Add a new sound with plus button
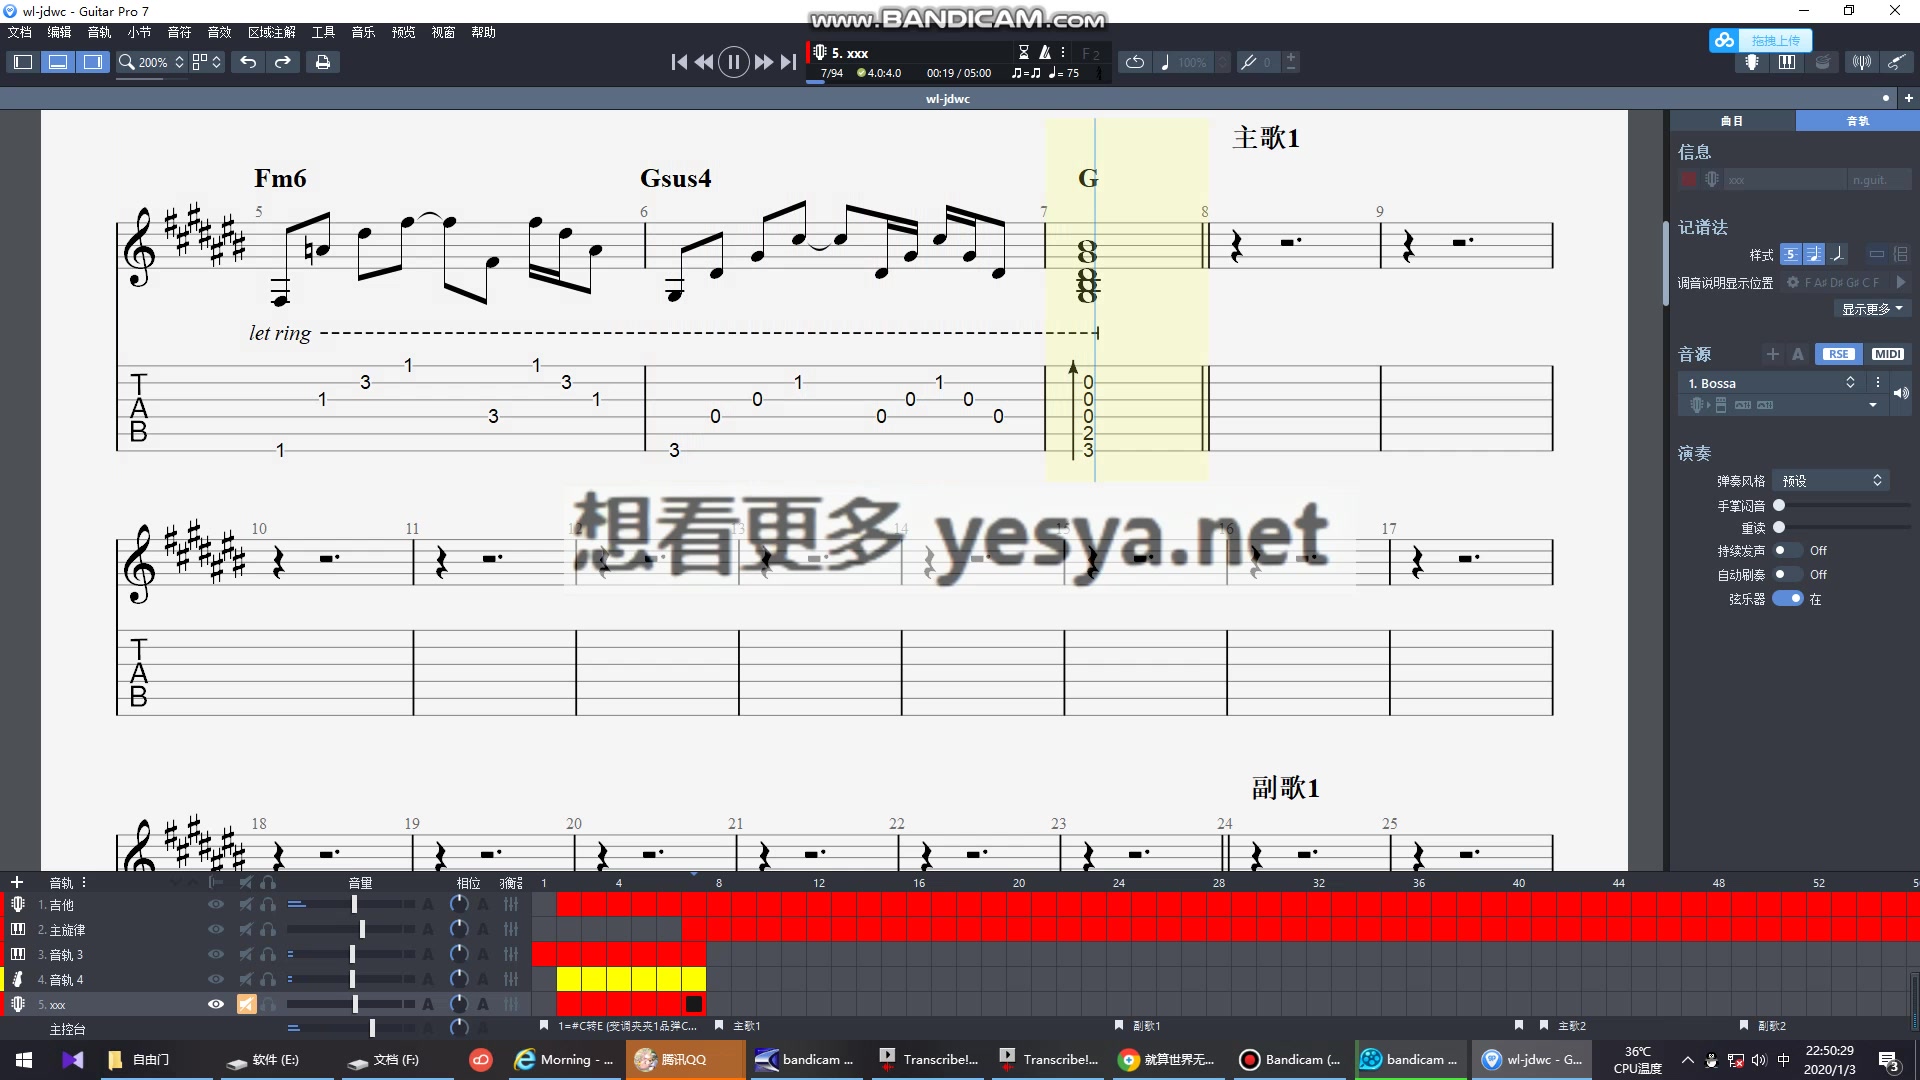 pyautogui.click(x=1772, y=354)
